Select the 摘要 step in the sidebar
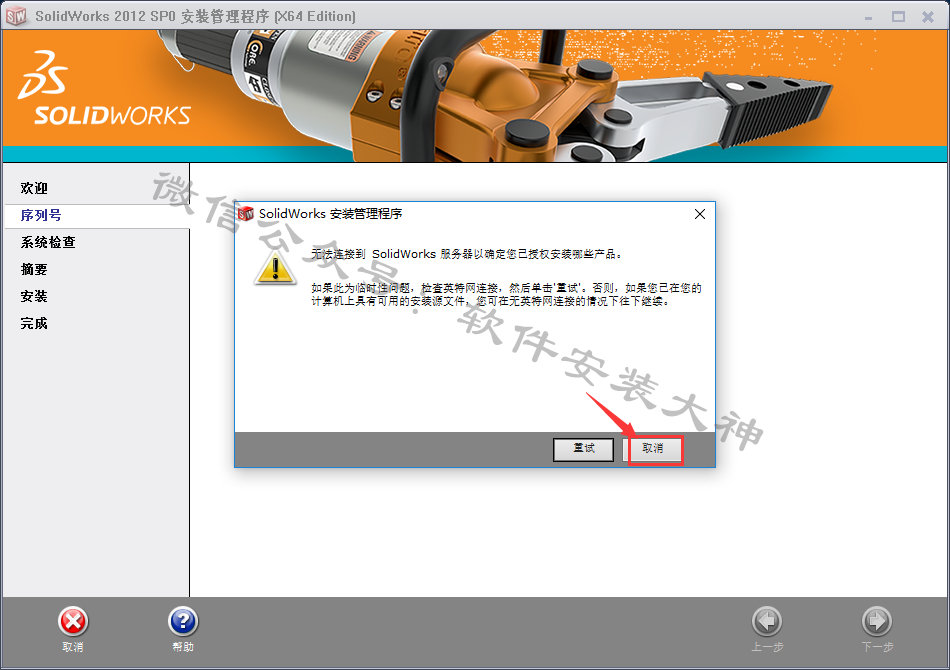 tap(34, 270)
